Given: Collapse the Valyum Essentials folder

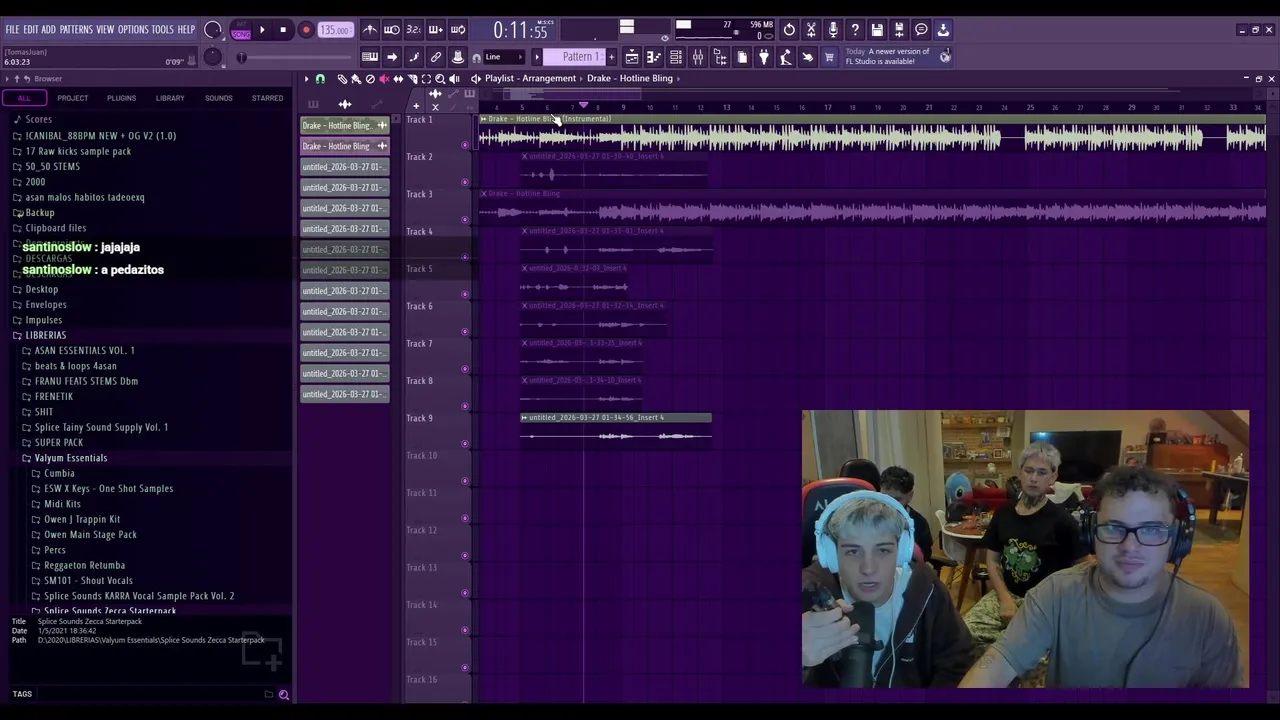Looking at the screenshot, I should [70, 458].
